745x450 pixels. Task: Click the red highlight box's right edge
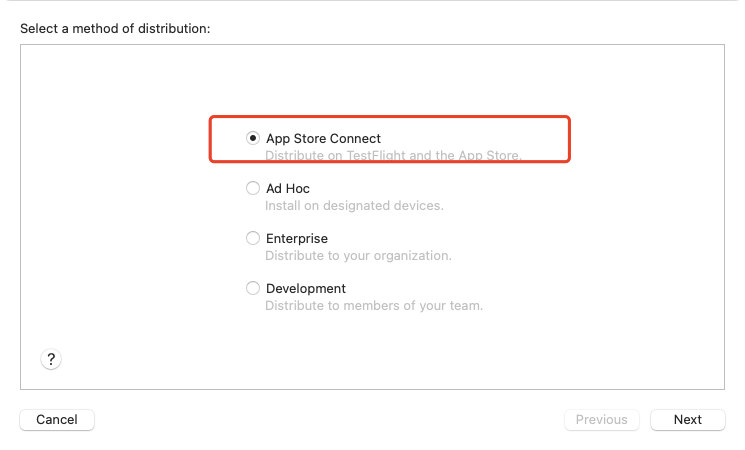click(x=569, y=138)
